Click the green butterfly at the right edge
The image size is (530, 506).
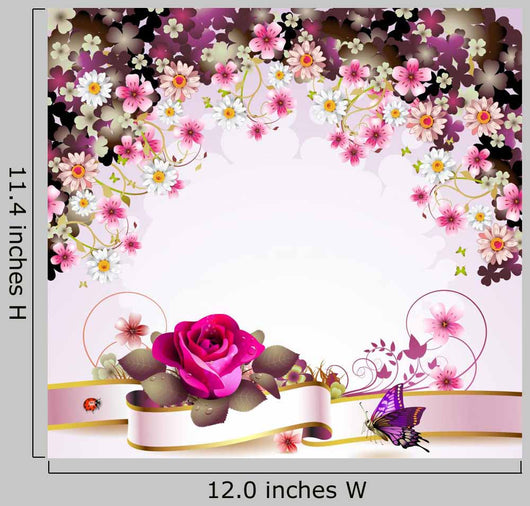461,270
